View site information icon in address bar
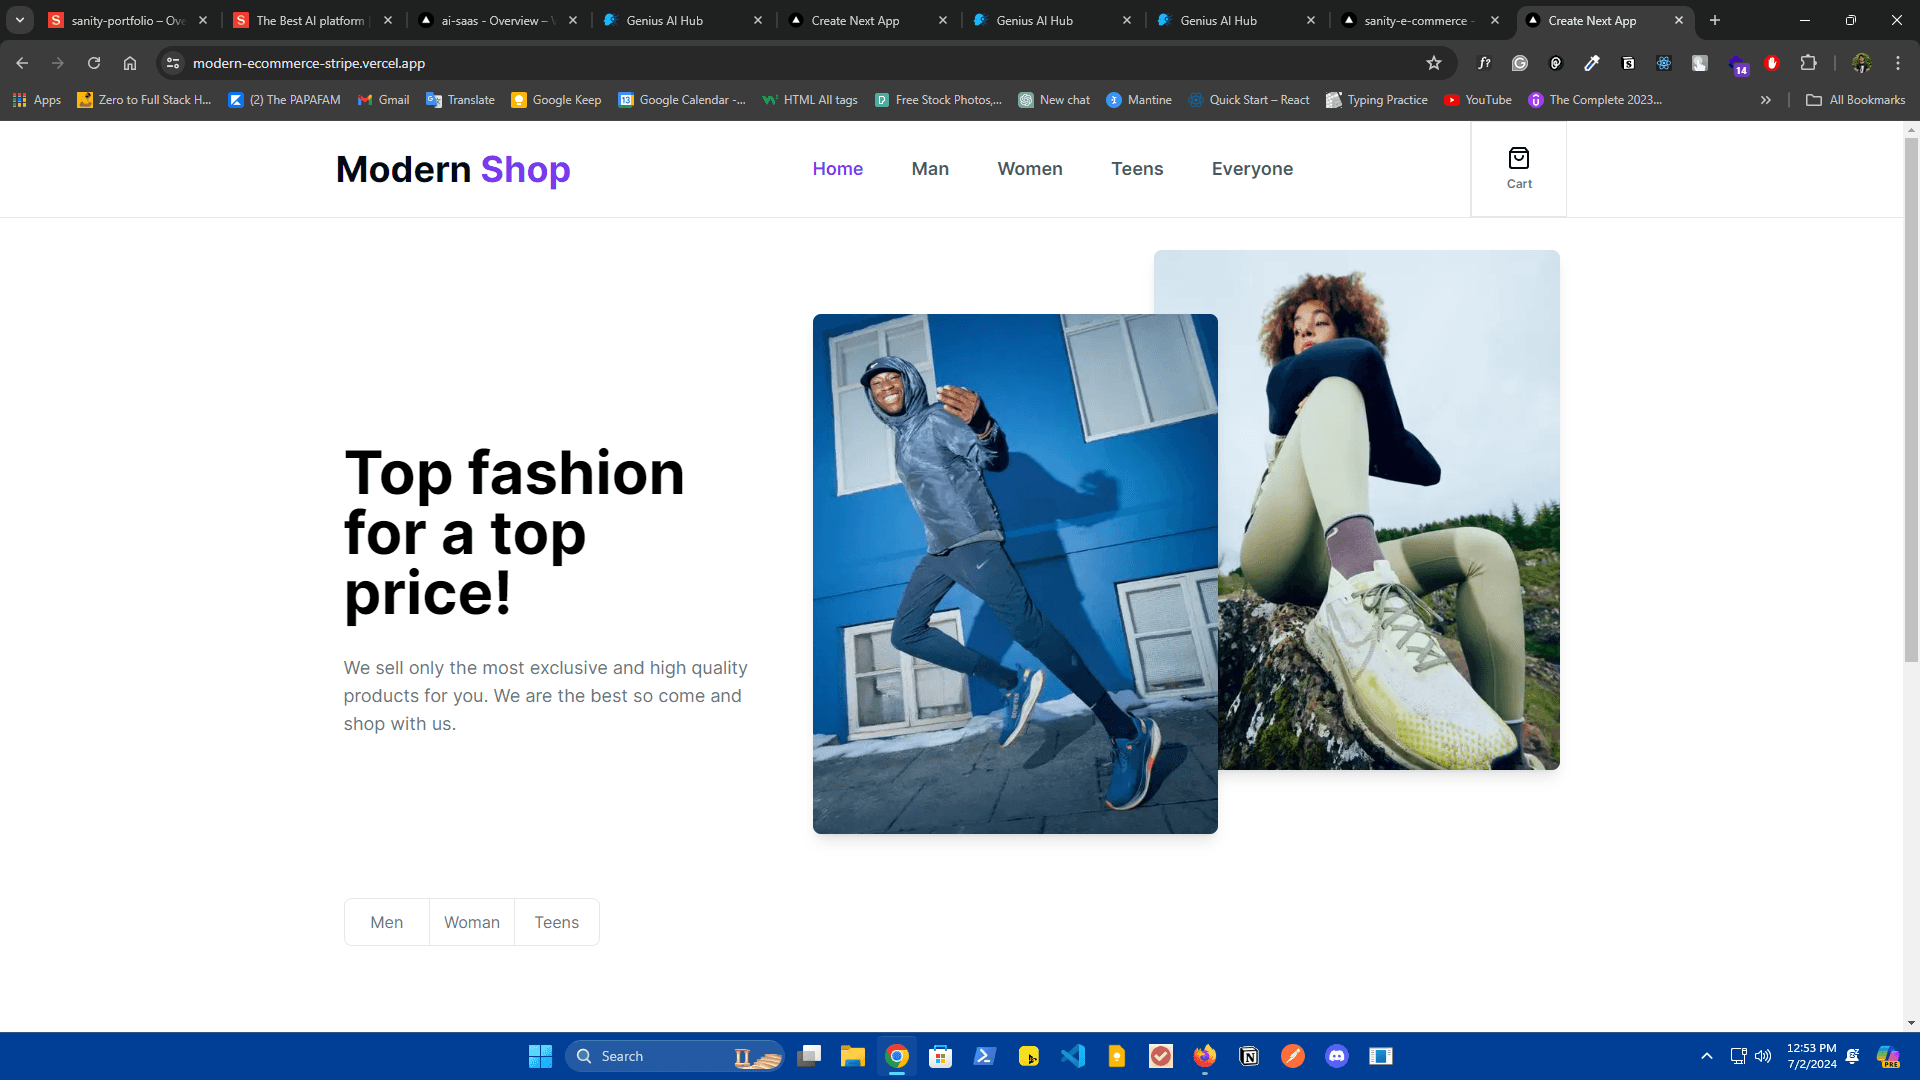This screenshot has width=1920, height=1080. pyautogui.click(x=173, y=63)
